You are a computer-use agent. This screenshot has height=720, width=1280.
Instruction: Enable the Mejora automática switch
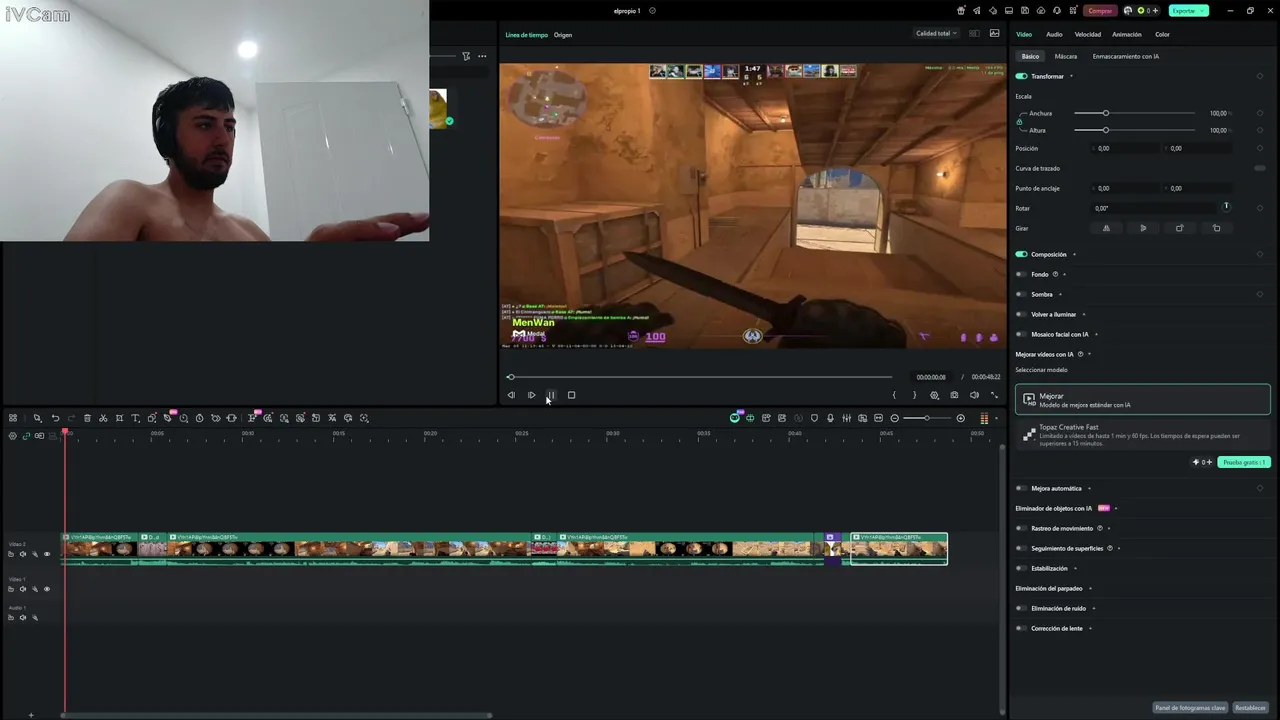[x=1021, y=488]
